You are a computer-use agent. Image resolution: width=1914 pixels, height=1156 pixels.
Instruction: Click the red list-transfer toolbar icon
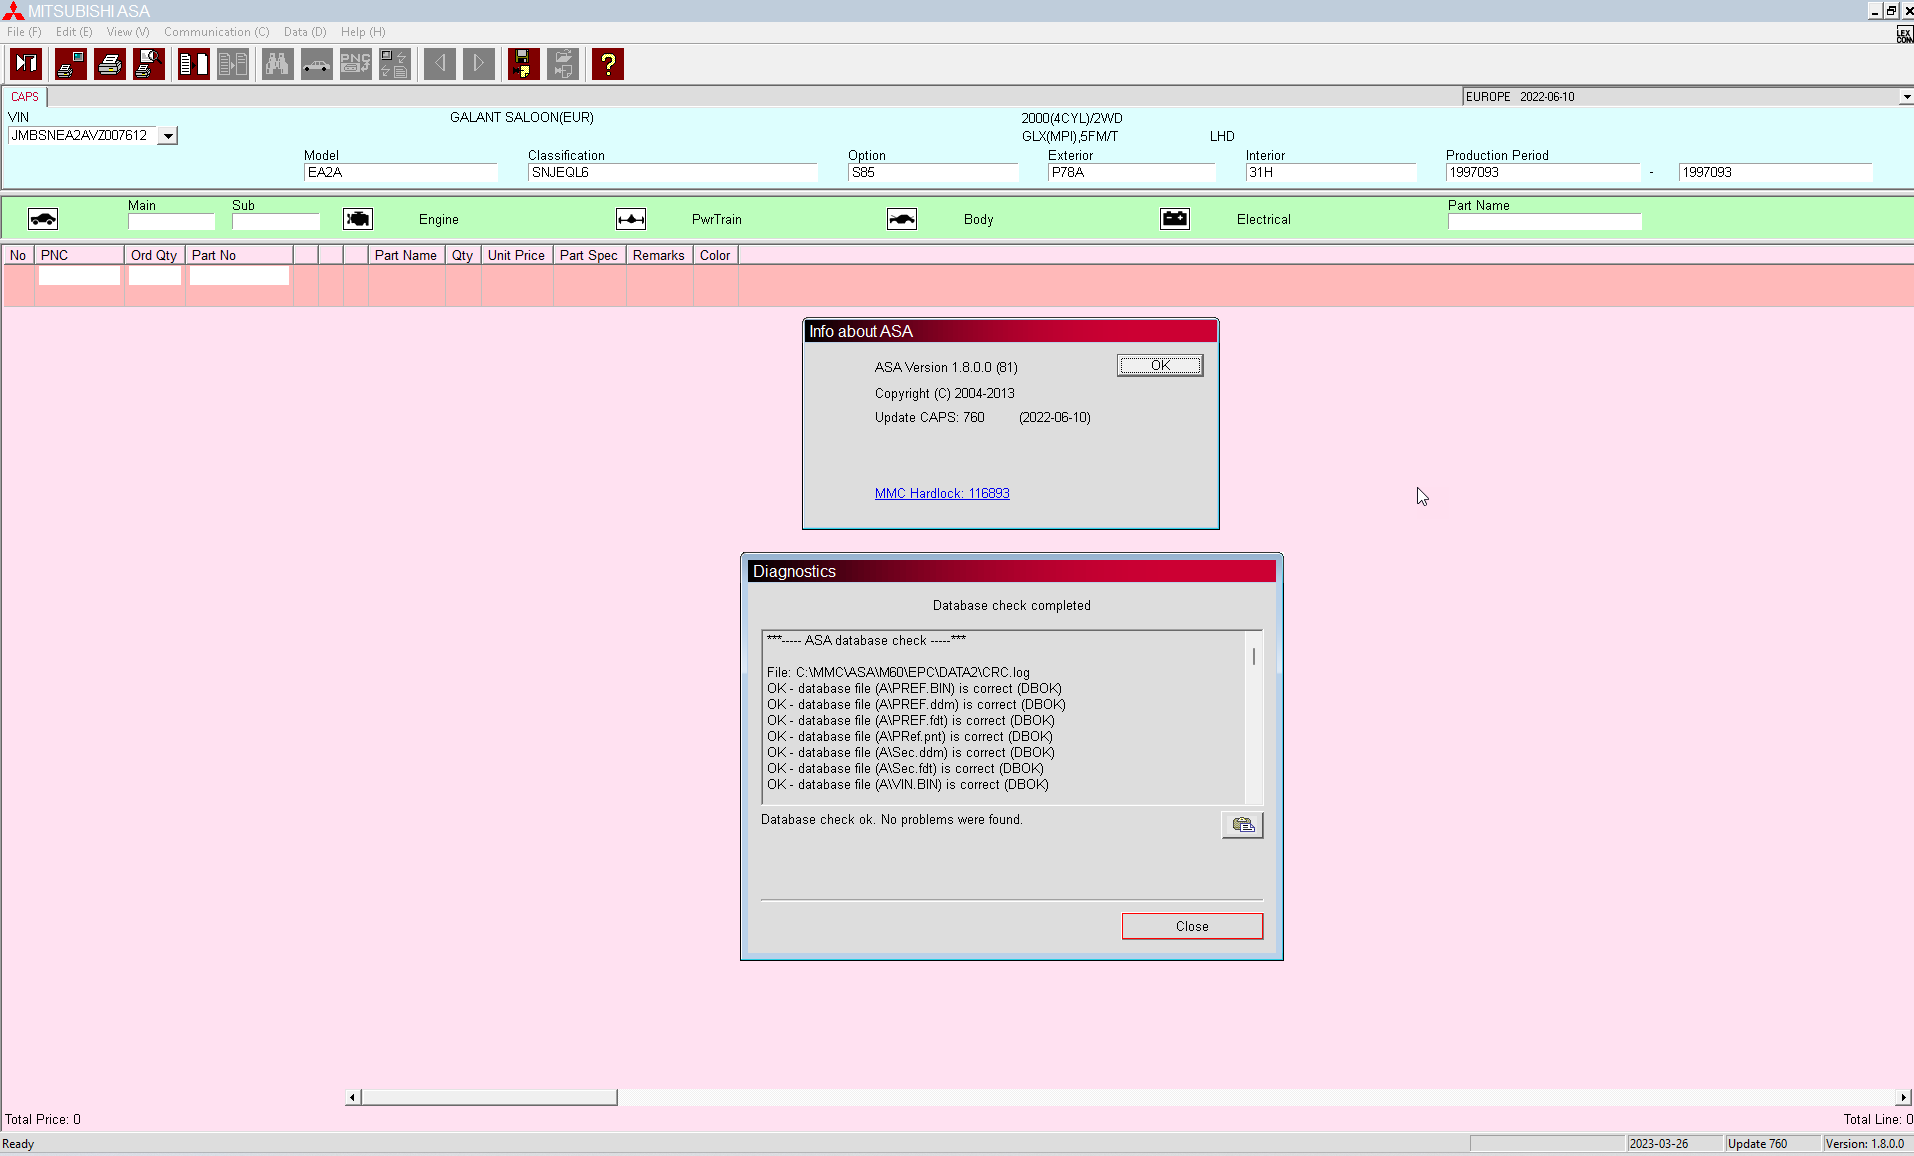coord(194,64)
